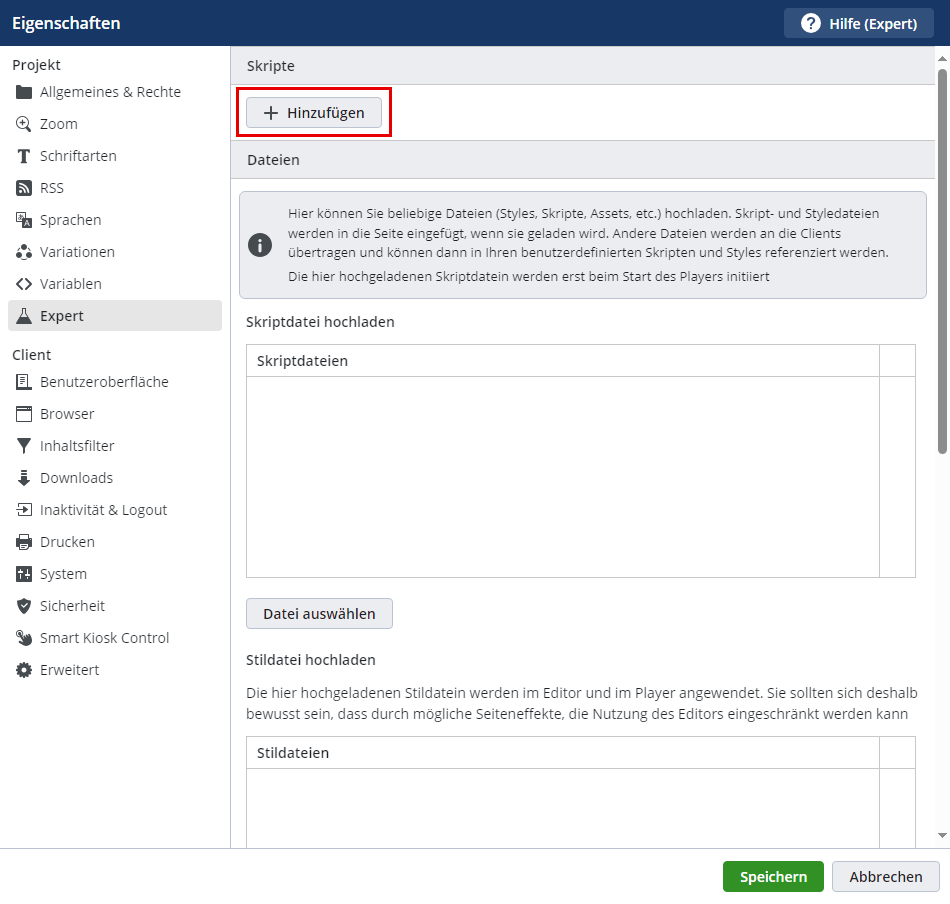Click the printer icon beside Drucken
The height and width of the screenshot is (904, 950).
point(24,542)
